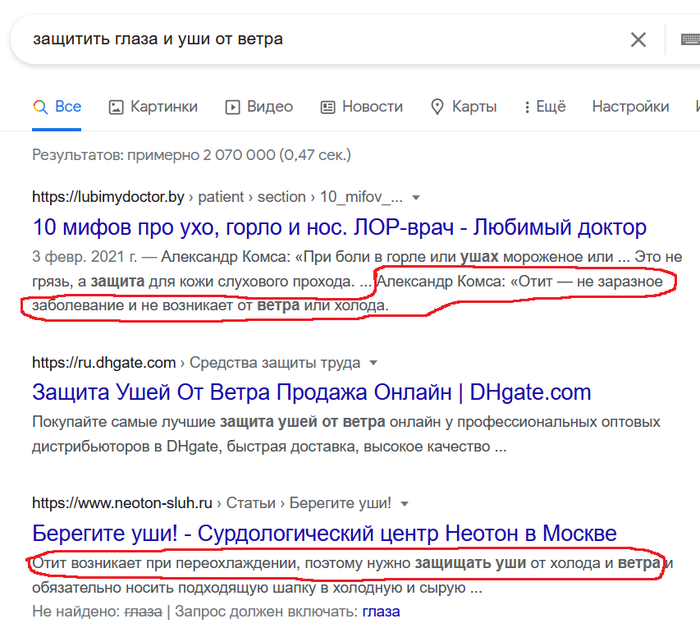
Task: Click the Не найдено: глаза text
Action: [x=97, y=611]
